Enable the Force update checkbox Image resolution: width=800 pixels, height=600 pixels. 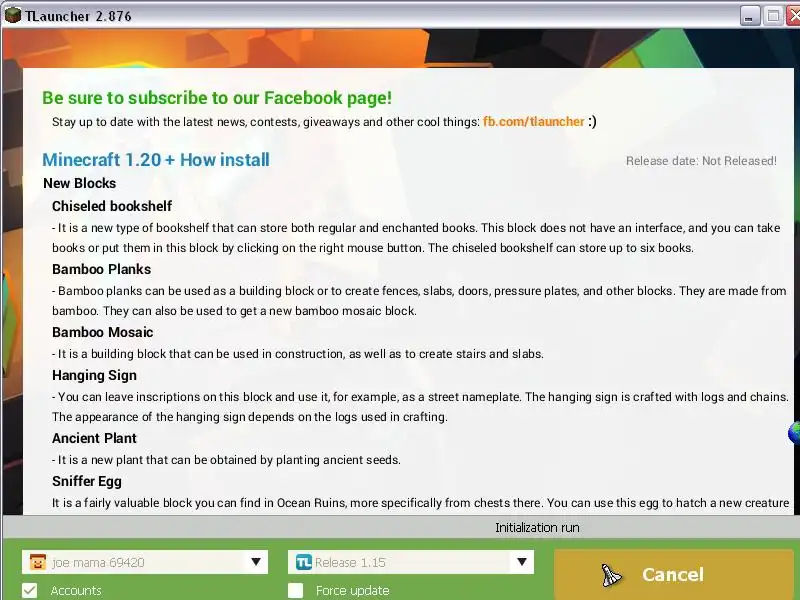pyautogui.click(x=295, y=590)
